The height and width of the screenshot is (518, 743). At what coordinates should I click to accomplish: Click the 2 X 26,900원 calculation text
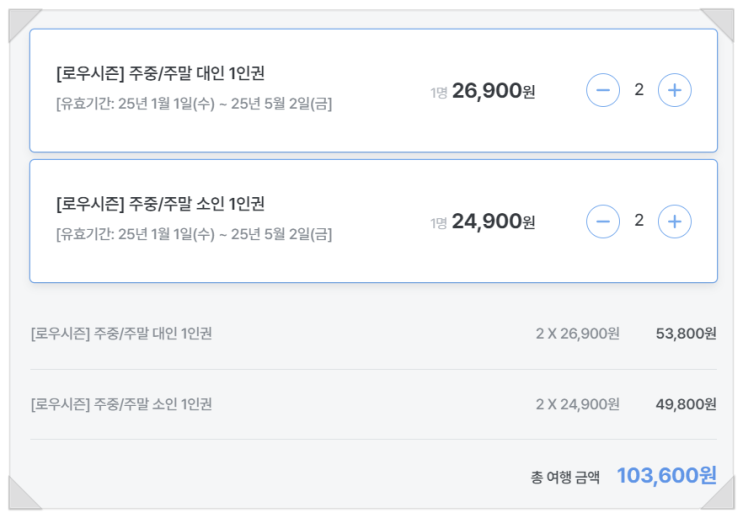point(577,334)
